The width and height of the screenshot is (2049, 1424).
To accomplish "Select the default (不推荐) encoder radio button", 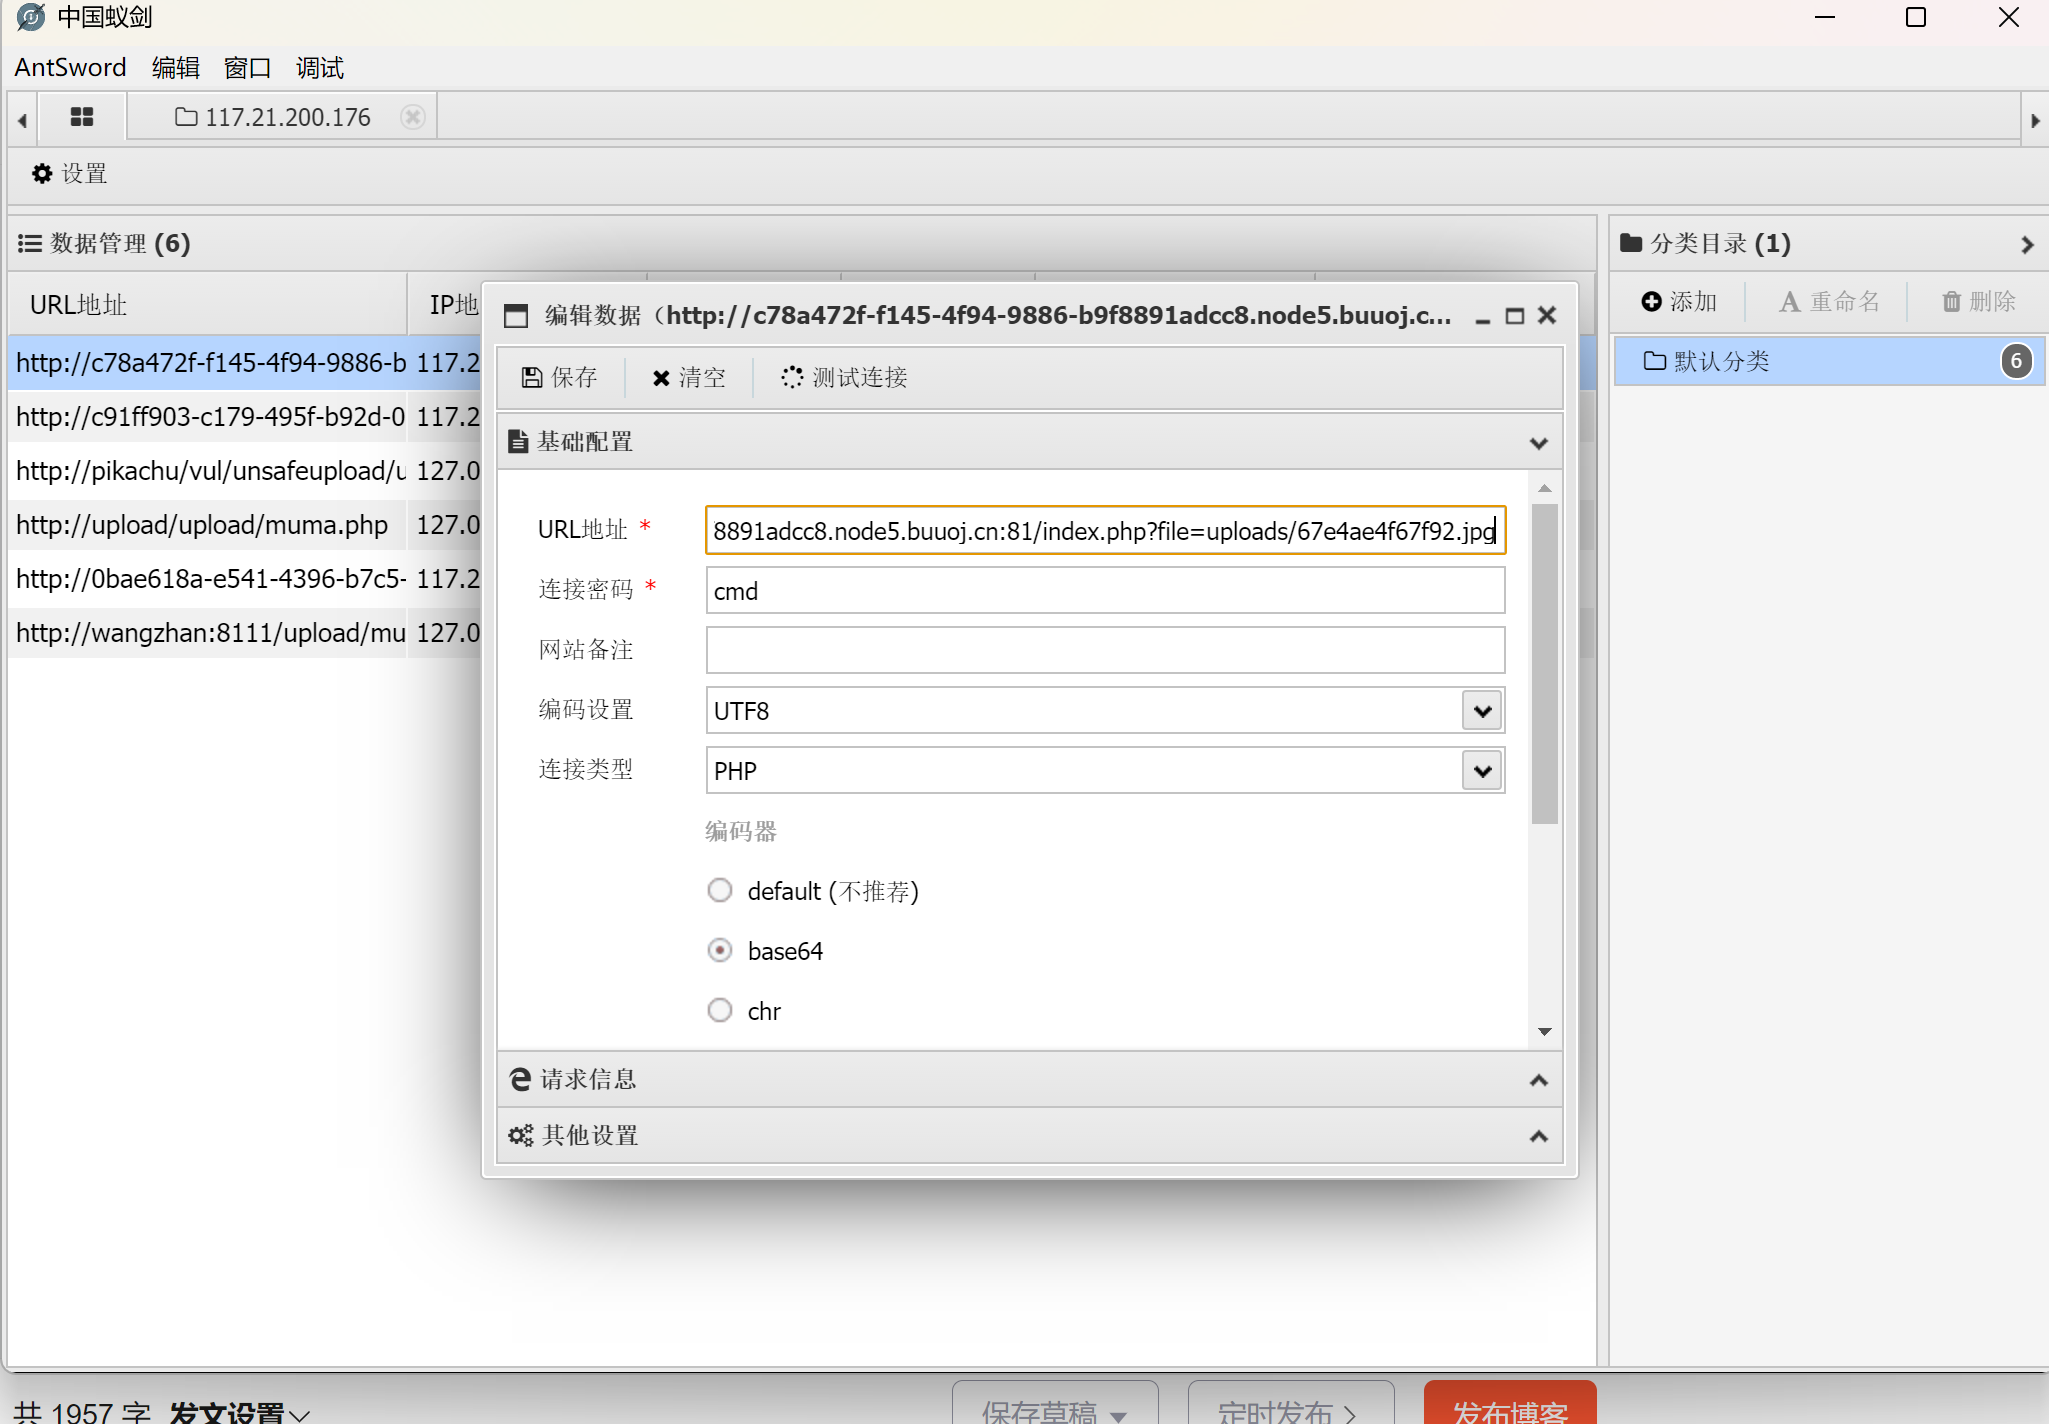I will tap(720, 890).
